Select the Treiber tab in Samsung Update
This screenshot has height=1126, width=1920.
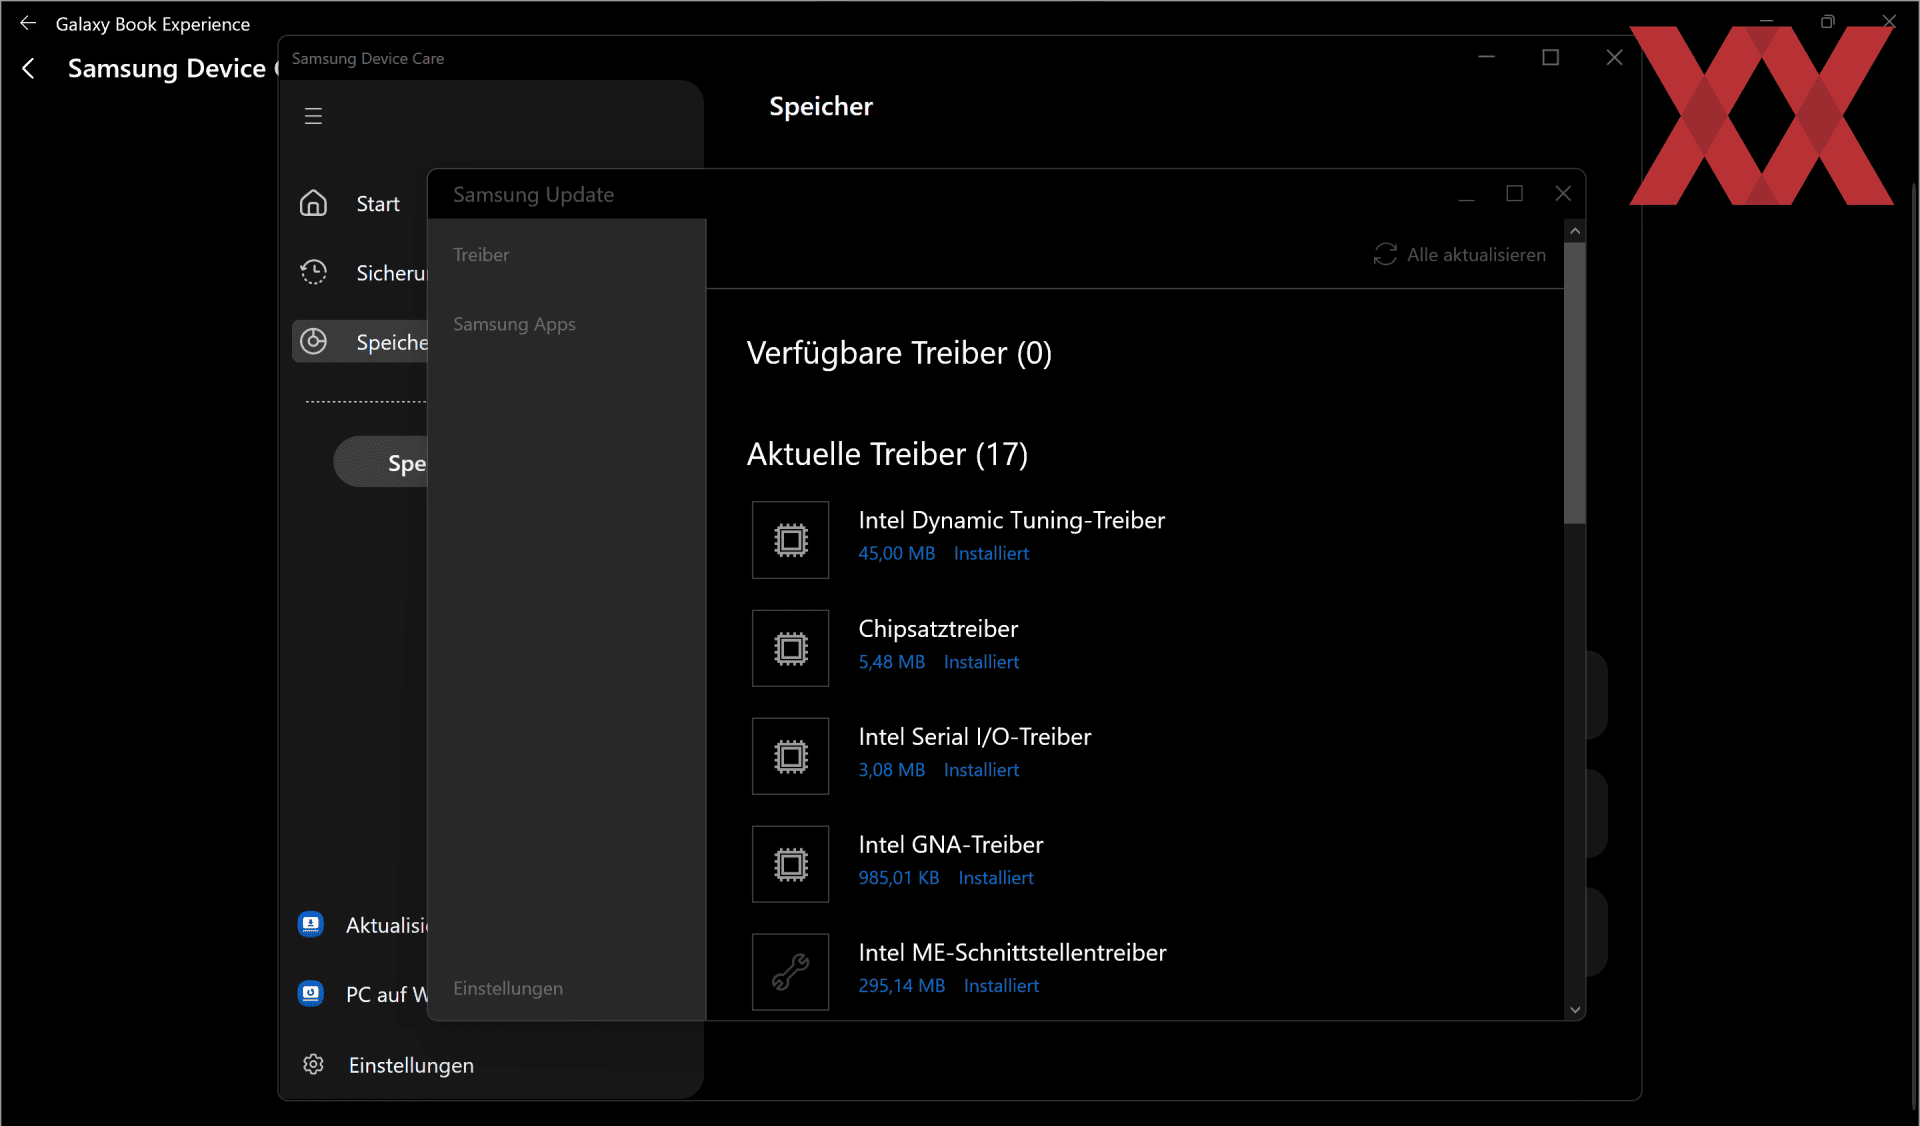(481, 255)
